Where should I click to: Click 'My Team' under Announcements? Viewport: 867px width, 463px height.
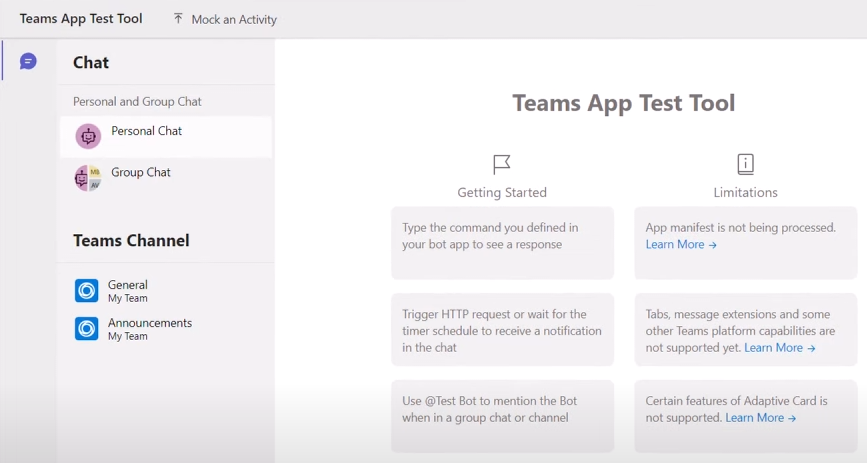tap(128, 336)
